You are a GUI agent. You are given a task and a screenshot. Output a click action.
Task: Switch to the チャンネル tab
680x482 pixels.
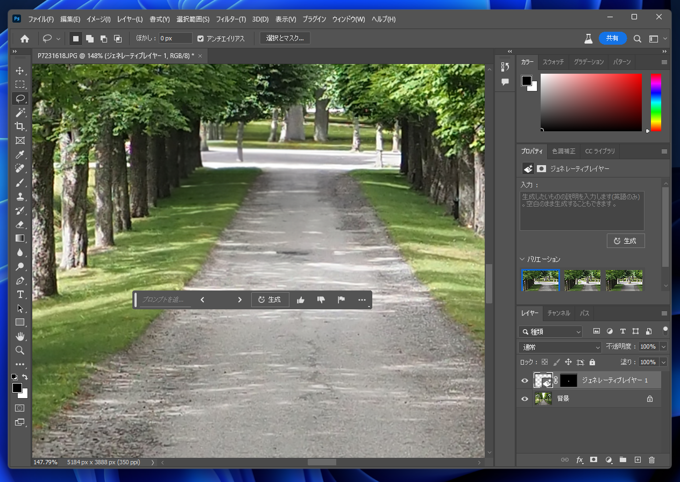pos(558,314)
